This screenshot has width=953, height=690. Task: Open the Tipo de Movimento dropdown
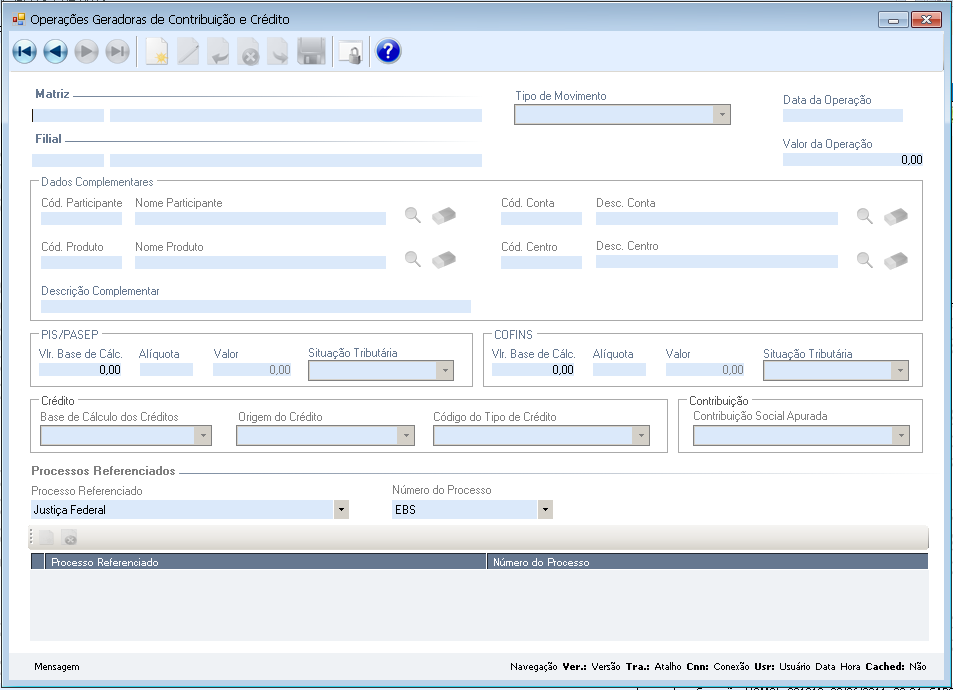[721, 115]
